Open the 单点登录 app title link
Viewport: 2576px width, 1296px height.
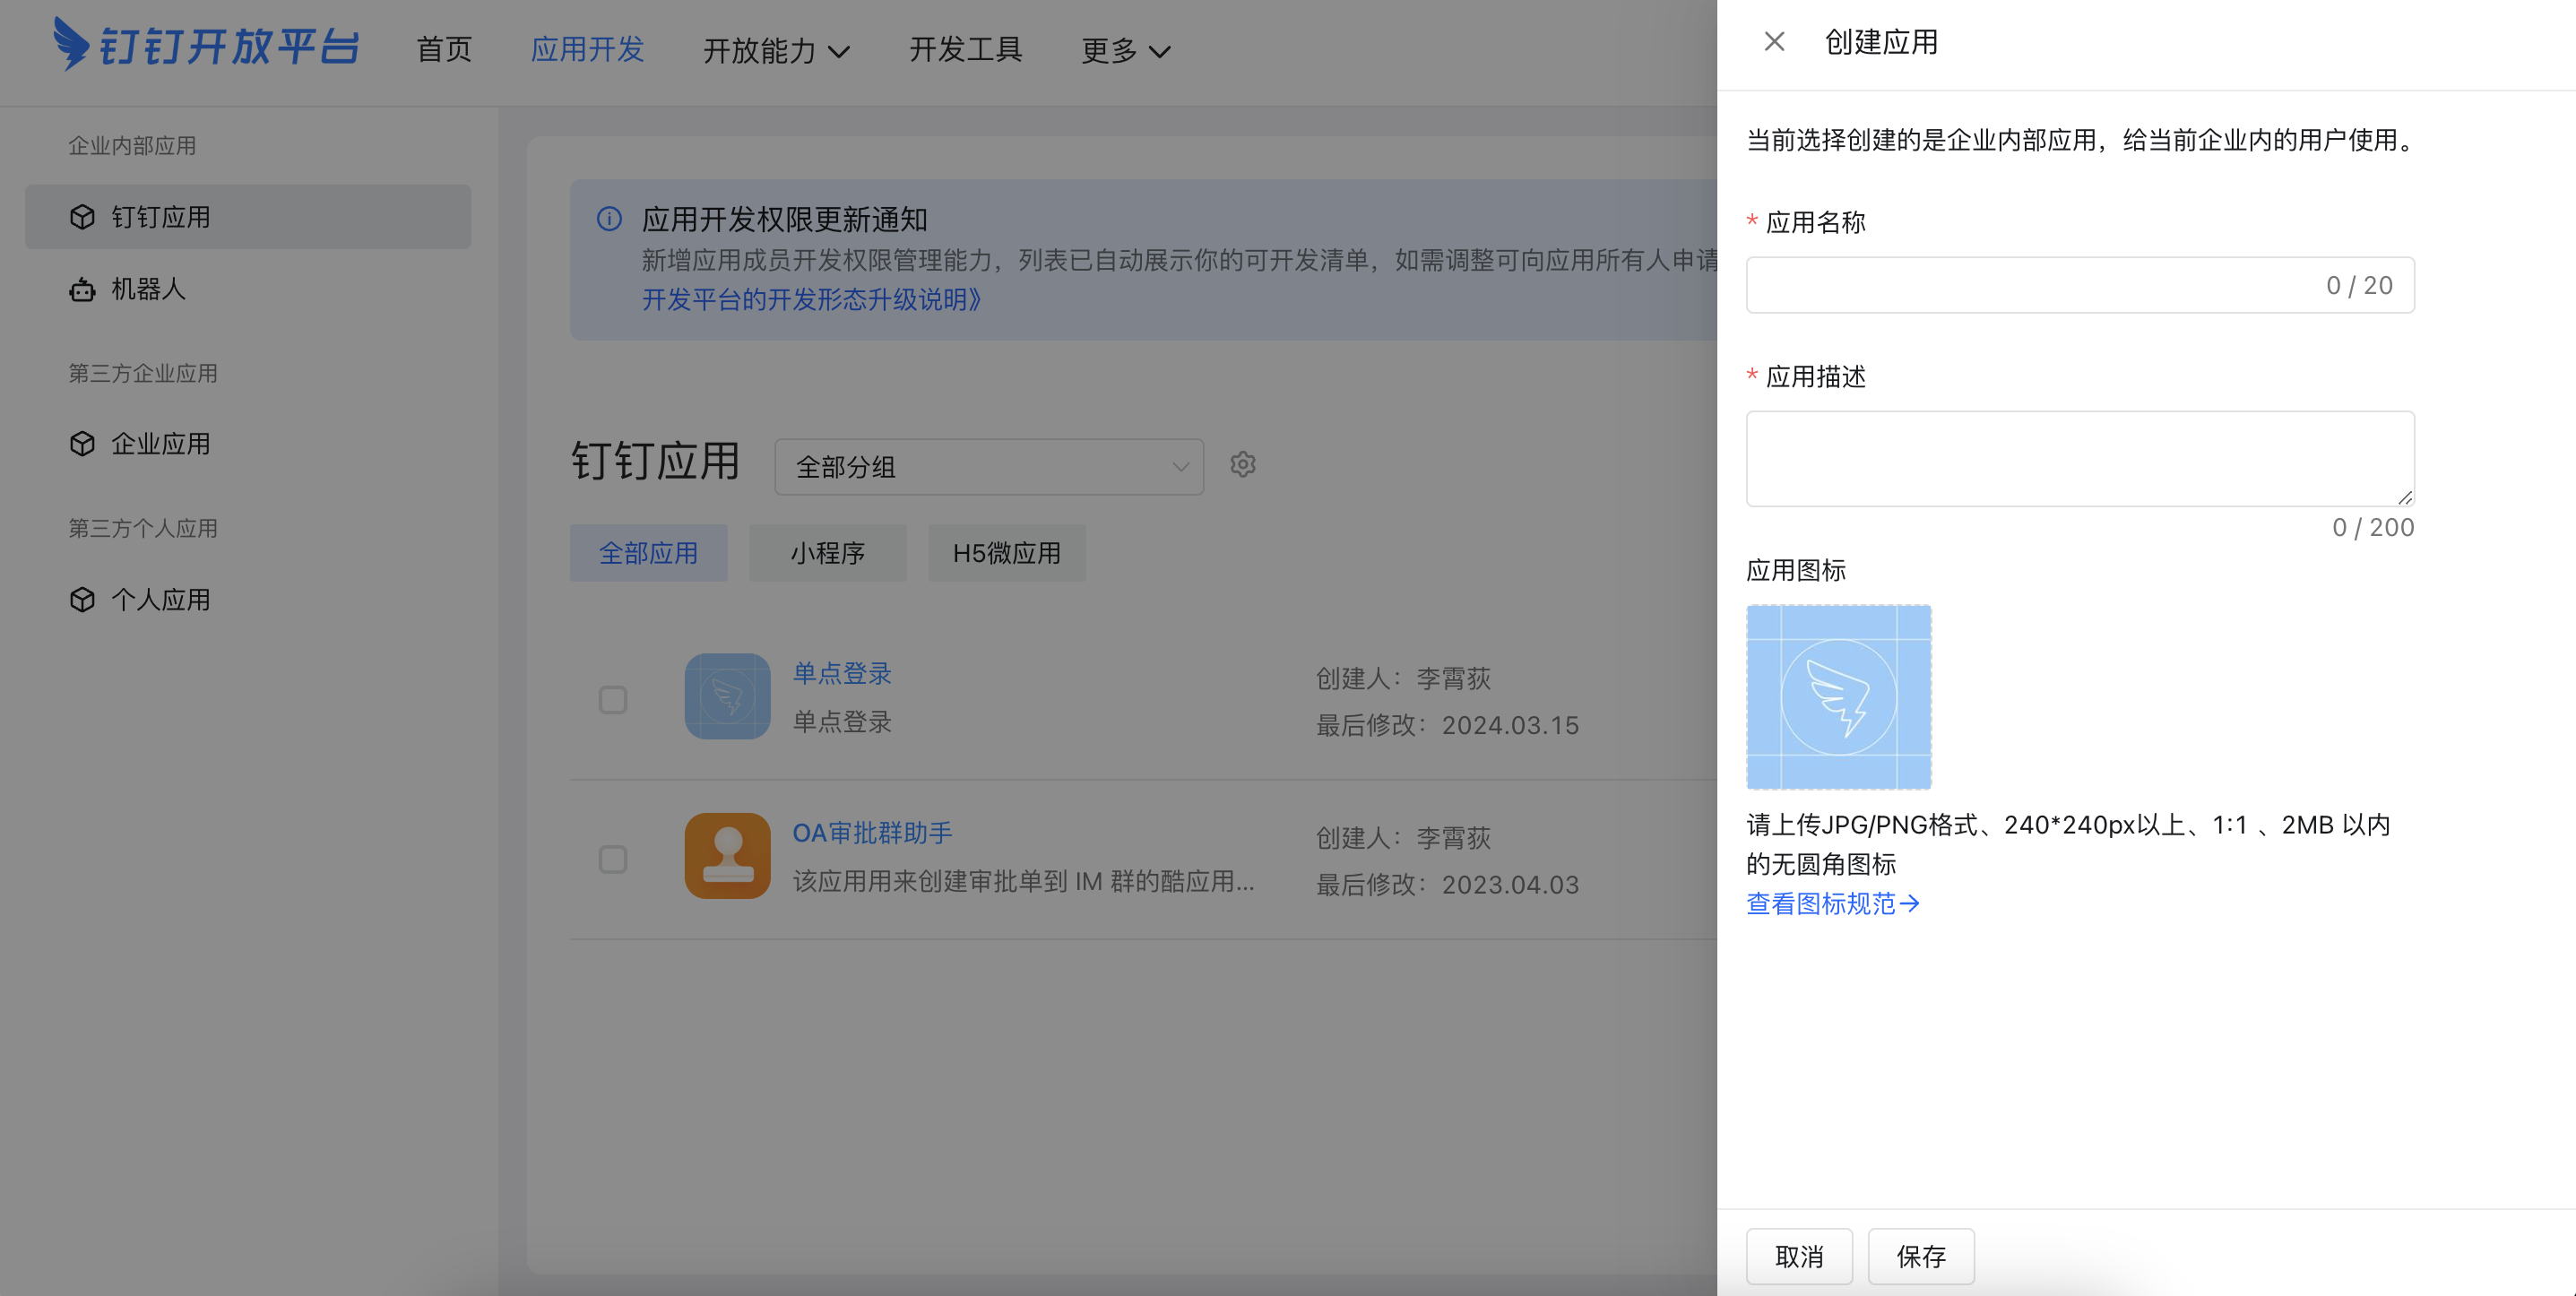(x=842, y=673)
